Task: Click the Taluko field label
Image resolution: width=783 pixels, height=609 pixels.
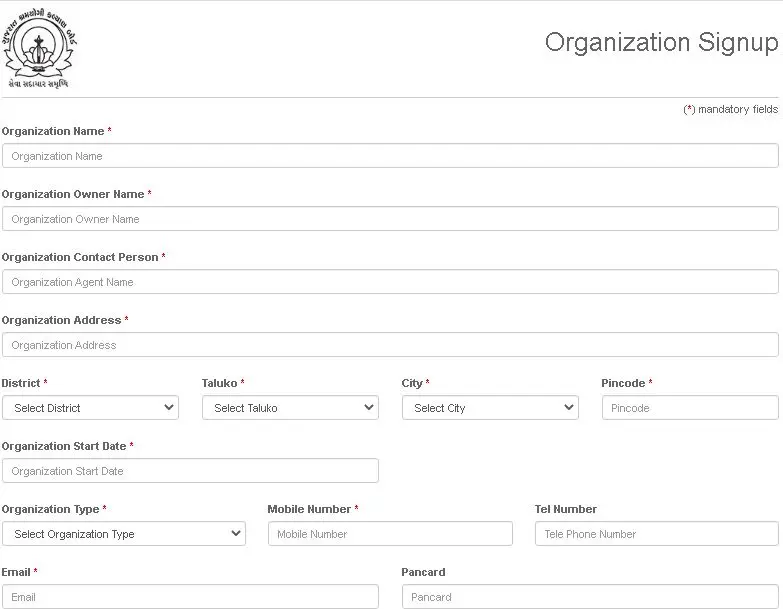Action: click(x=219, y=383)
